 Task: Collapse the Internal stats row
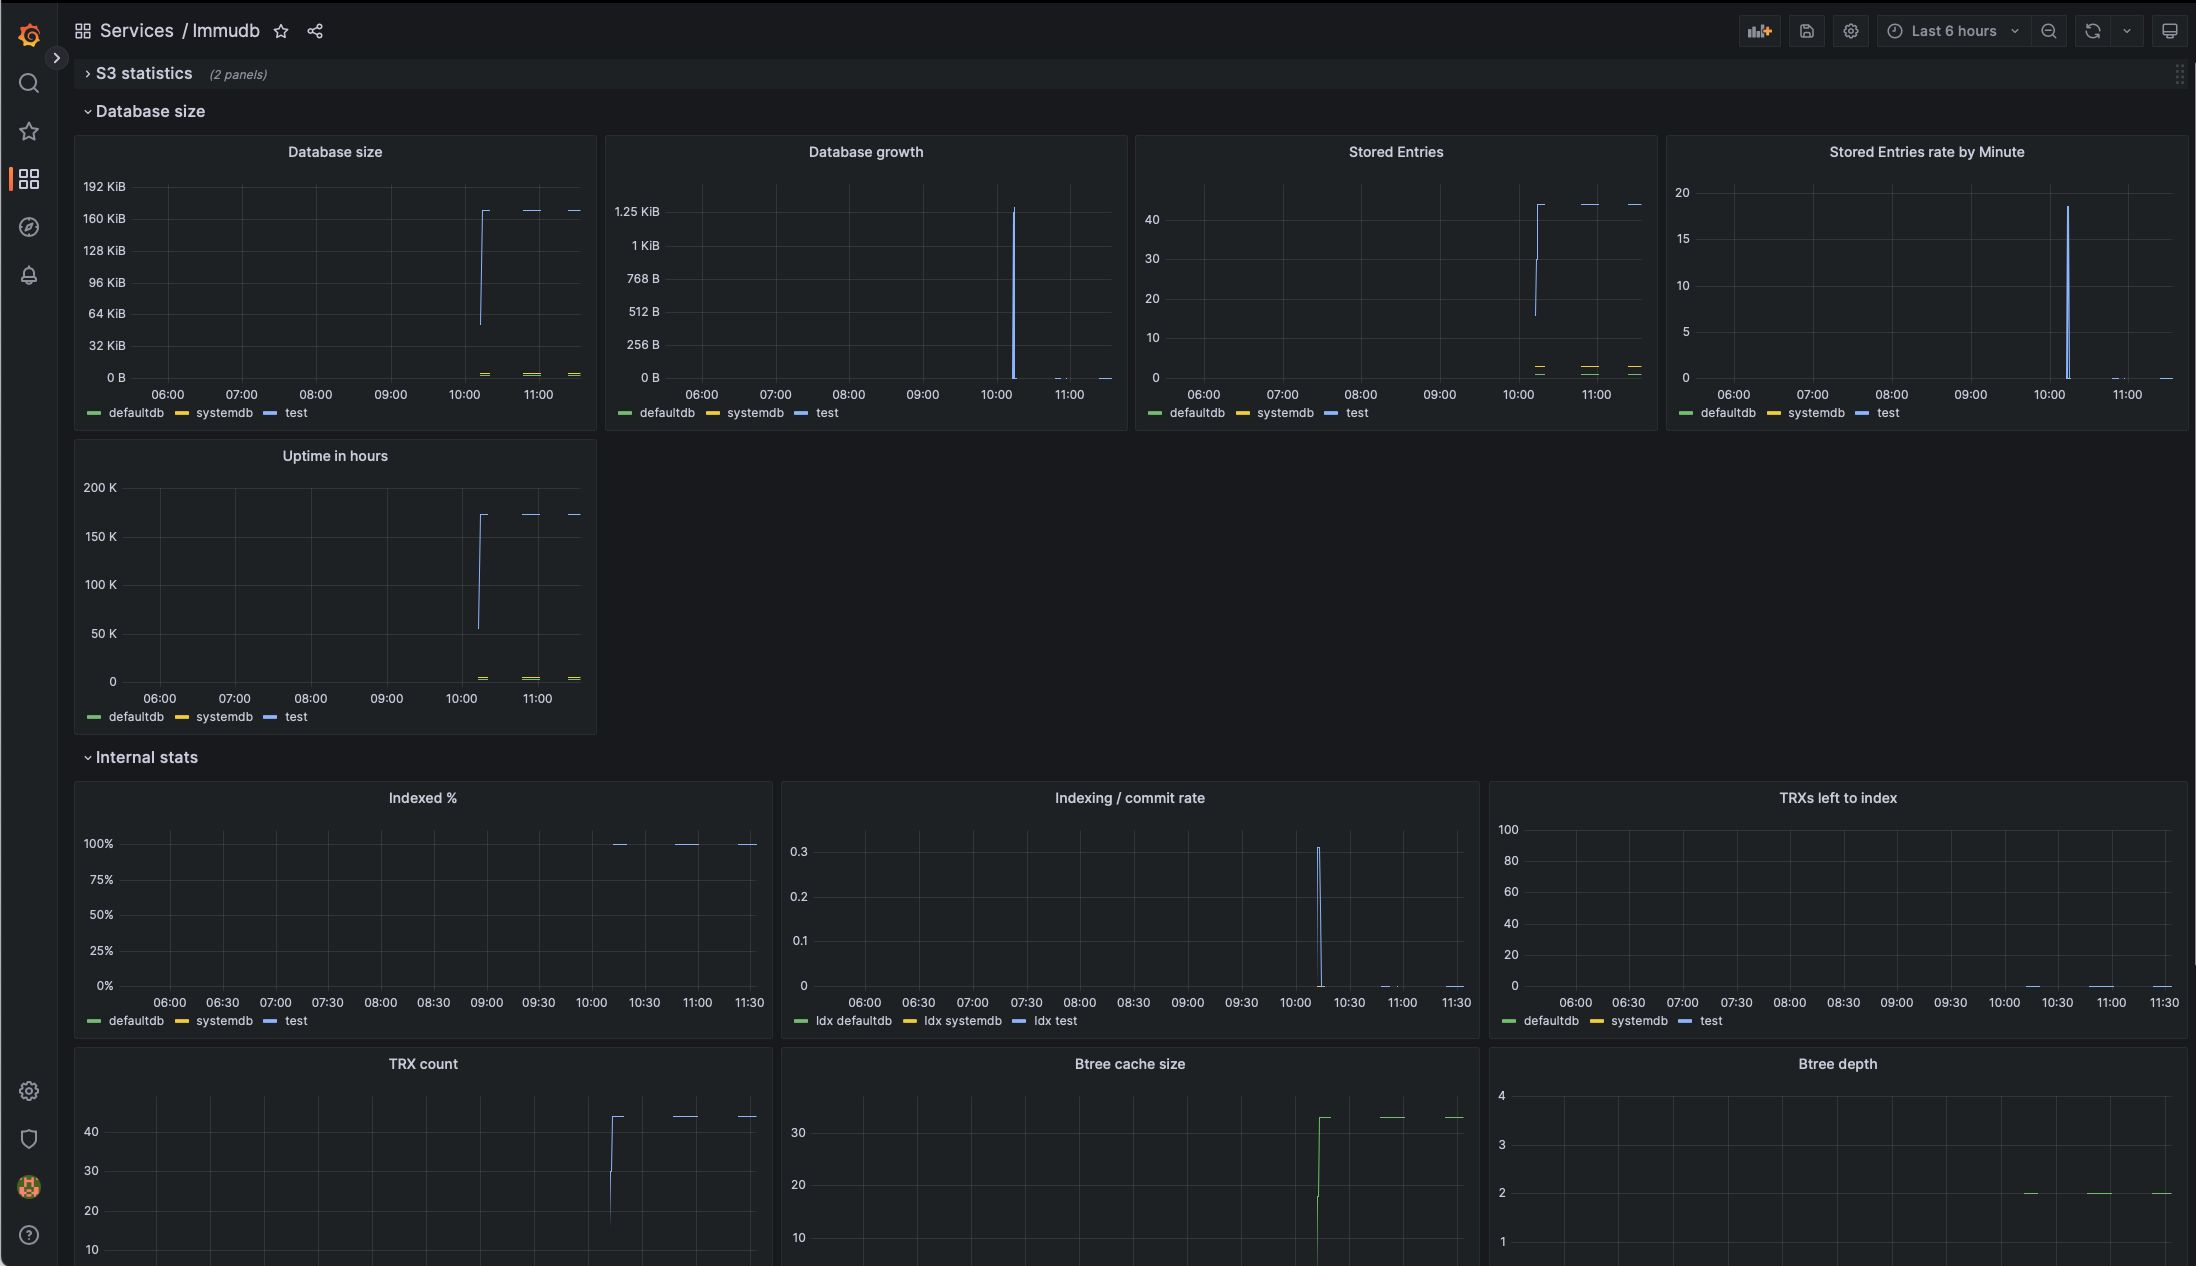146,758
